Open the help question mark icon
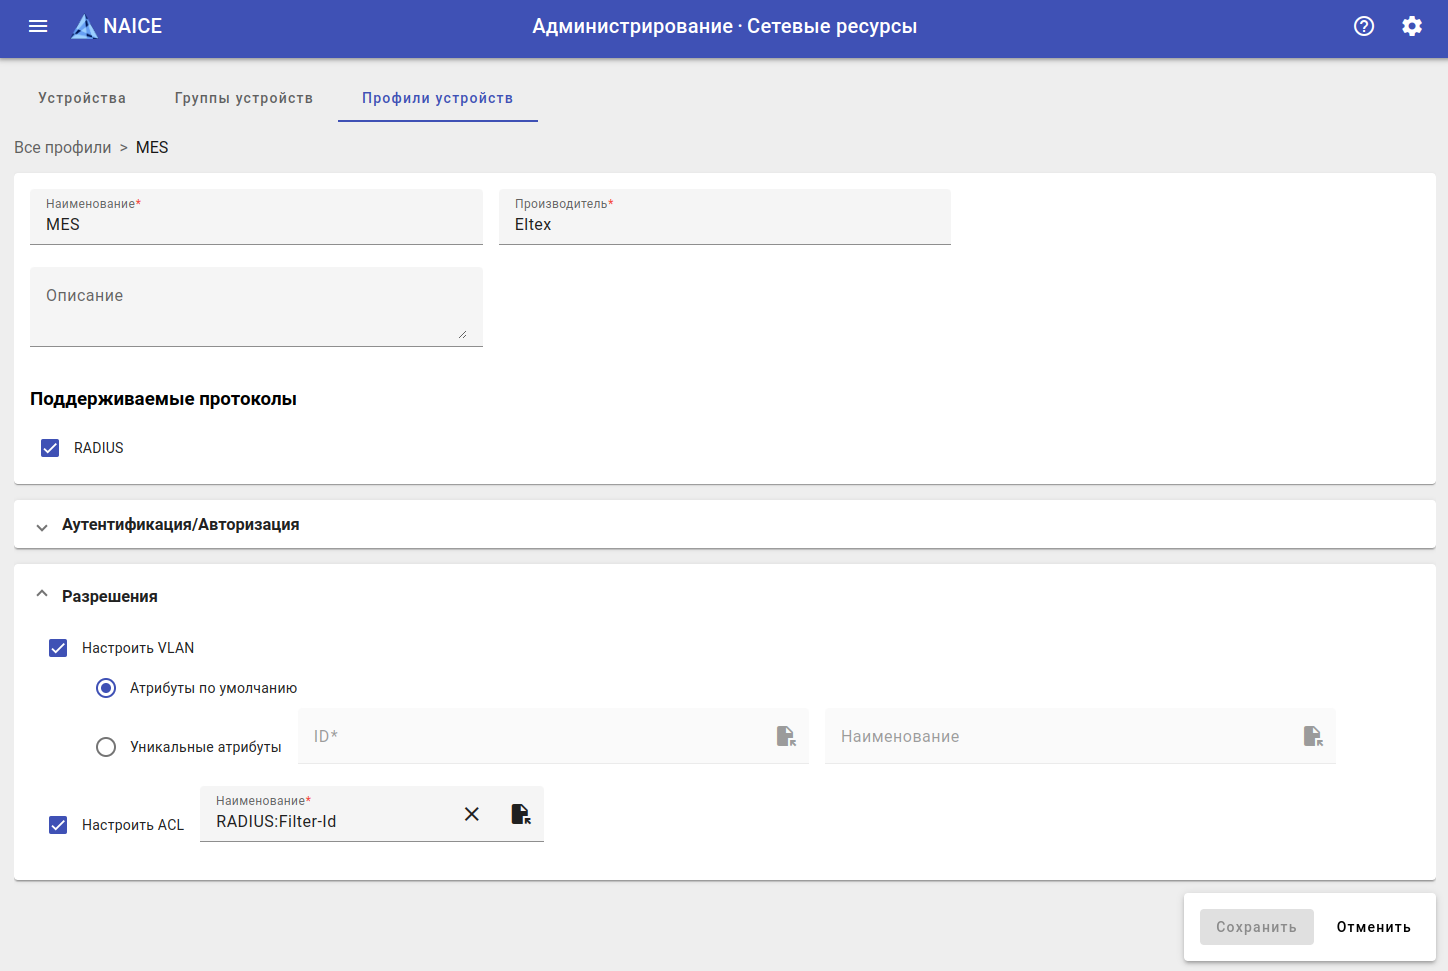This screenshot has width=1448, height=971. 1364,27
